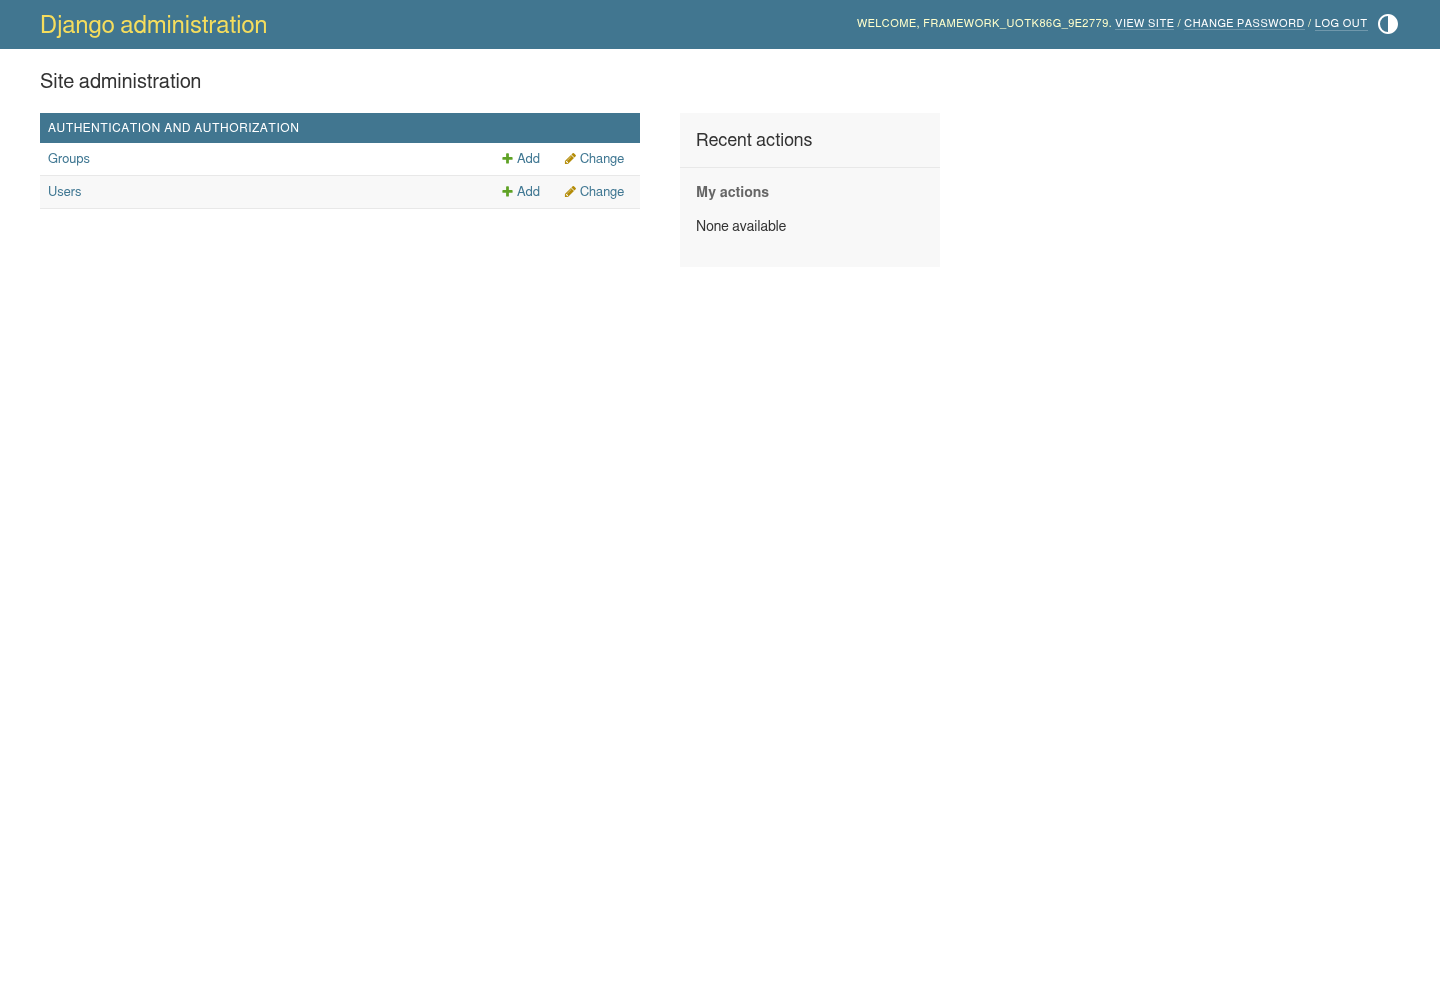This screenshot has width=1440, height=1000.
Task: Click the pencil icon in Groups row
Action: click(x=570, y=159)
